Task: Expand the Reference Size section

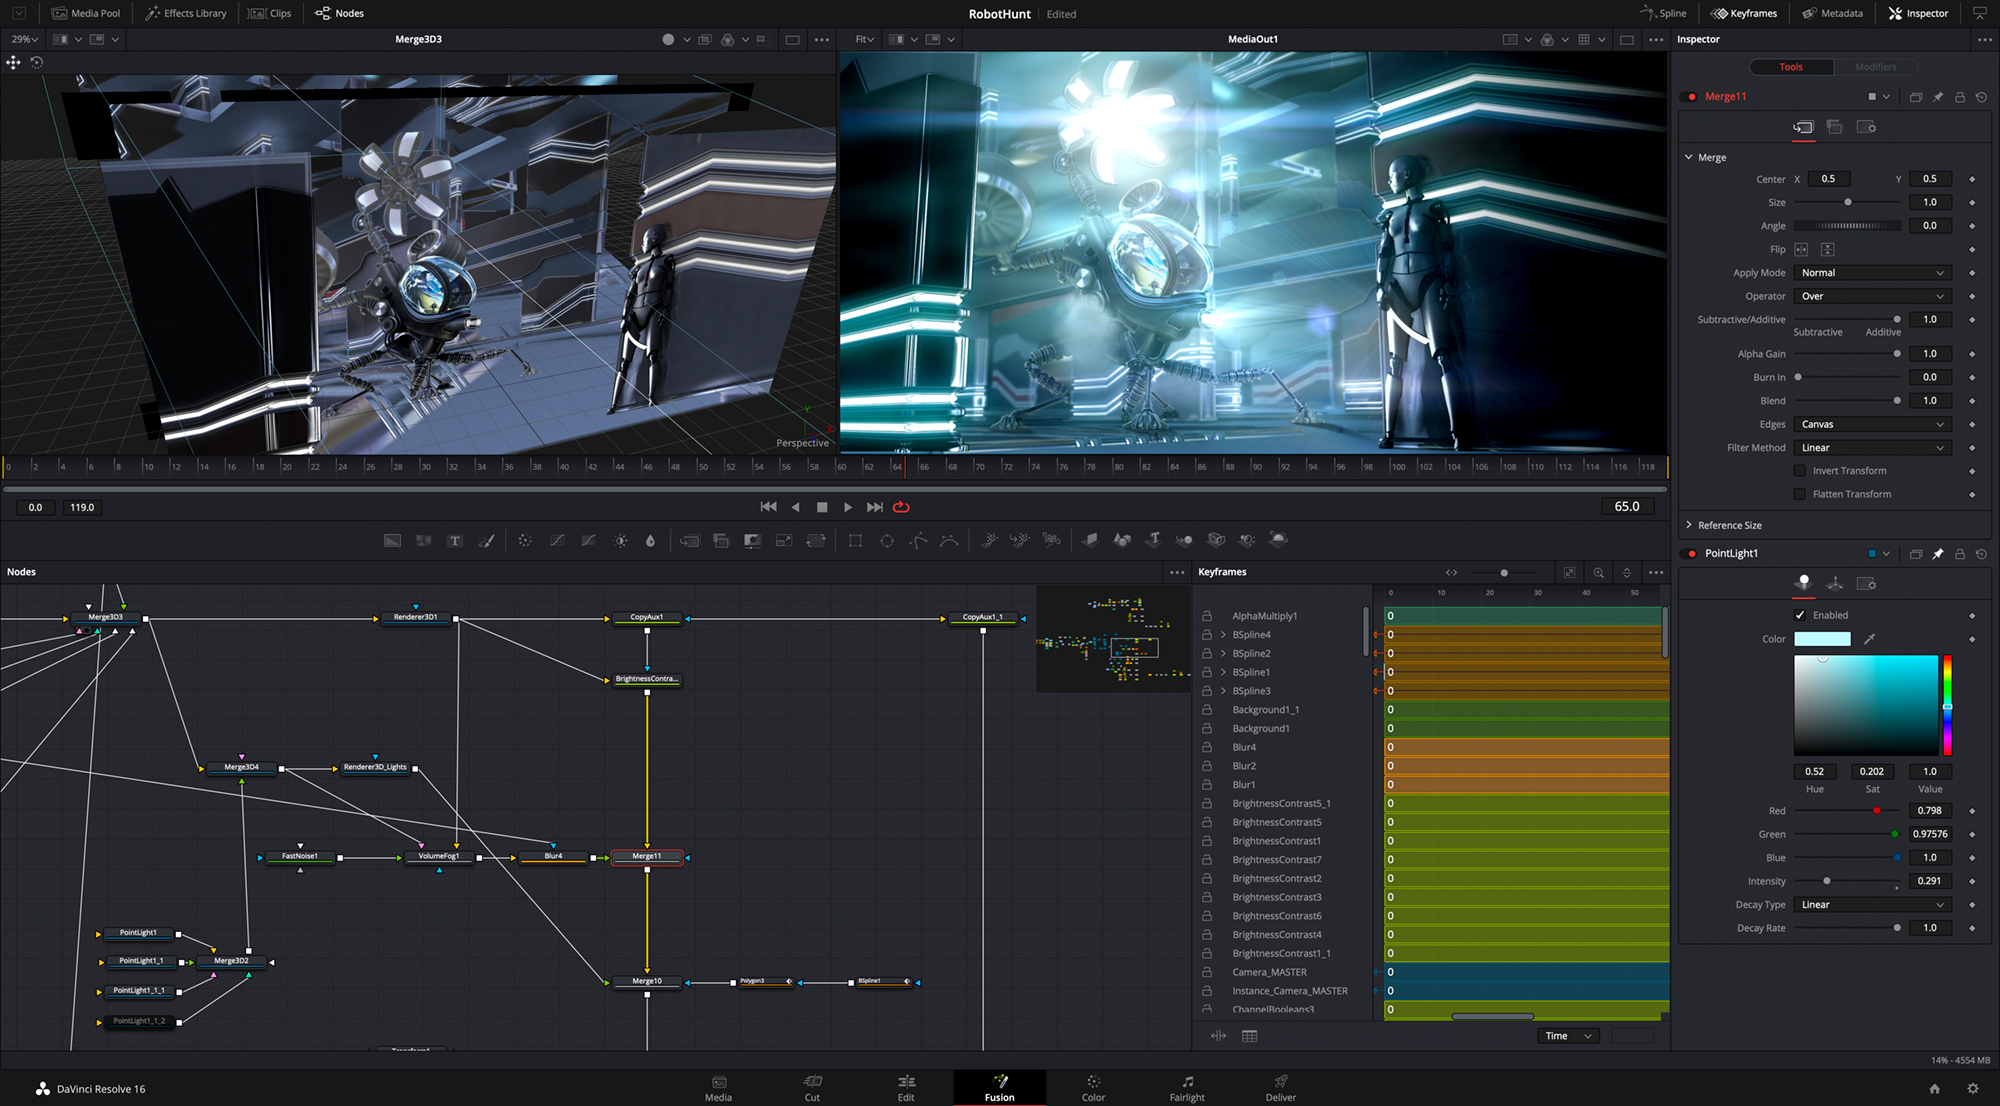Action: (x=1690, y=524)
